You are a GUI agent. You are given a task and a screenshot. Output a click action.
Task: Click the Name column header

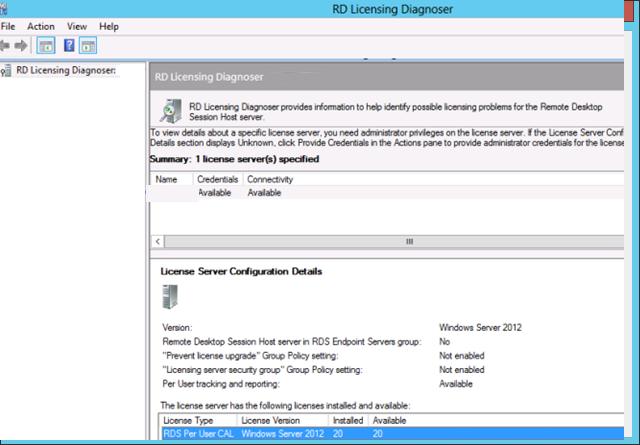167,179
